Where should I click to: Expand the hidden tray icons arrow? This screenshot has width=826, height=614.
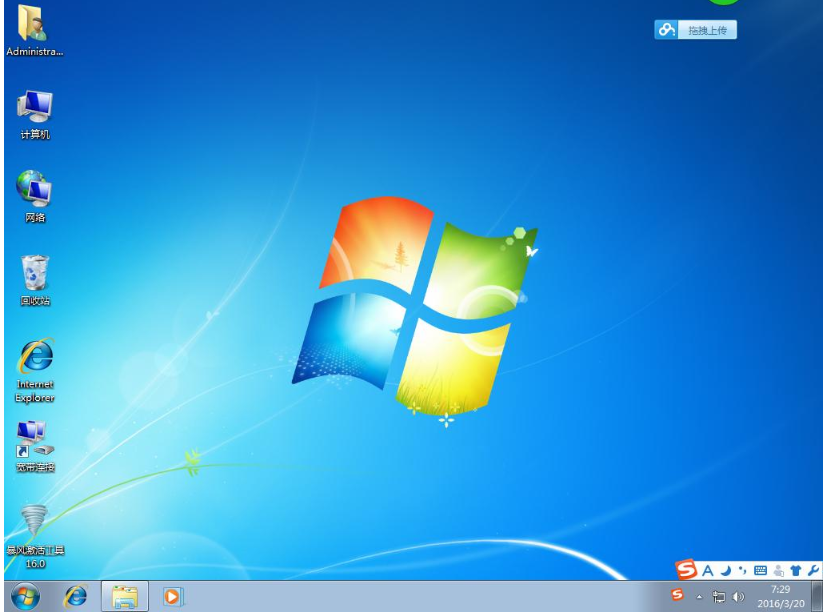[x=700, y=598]
